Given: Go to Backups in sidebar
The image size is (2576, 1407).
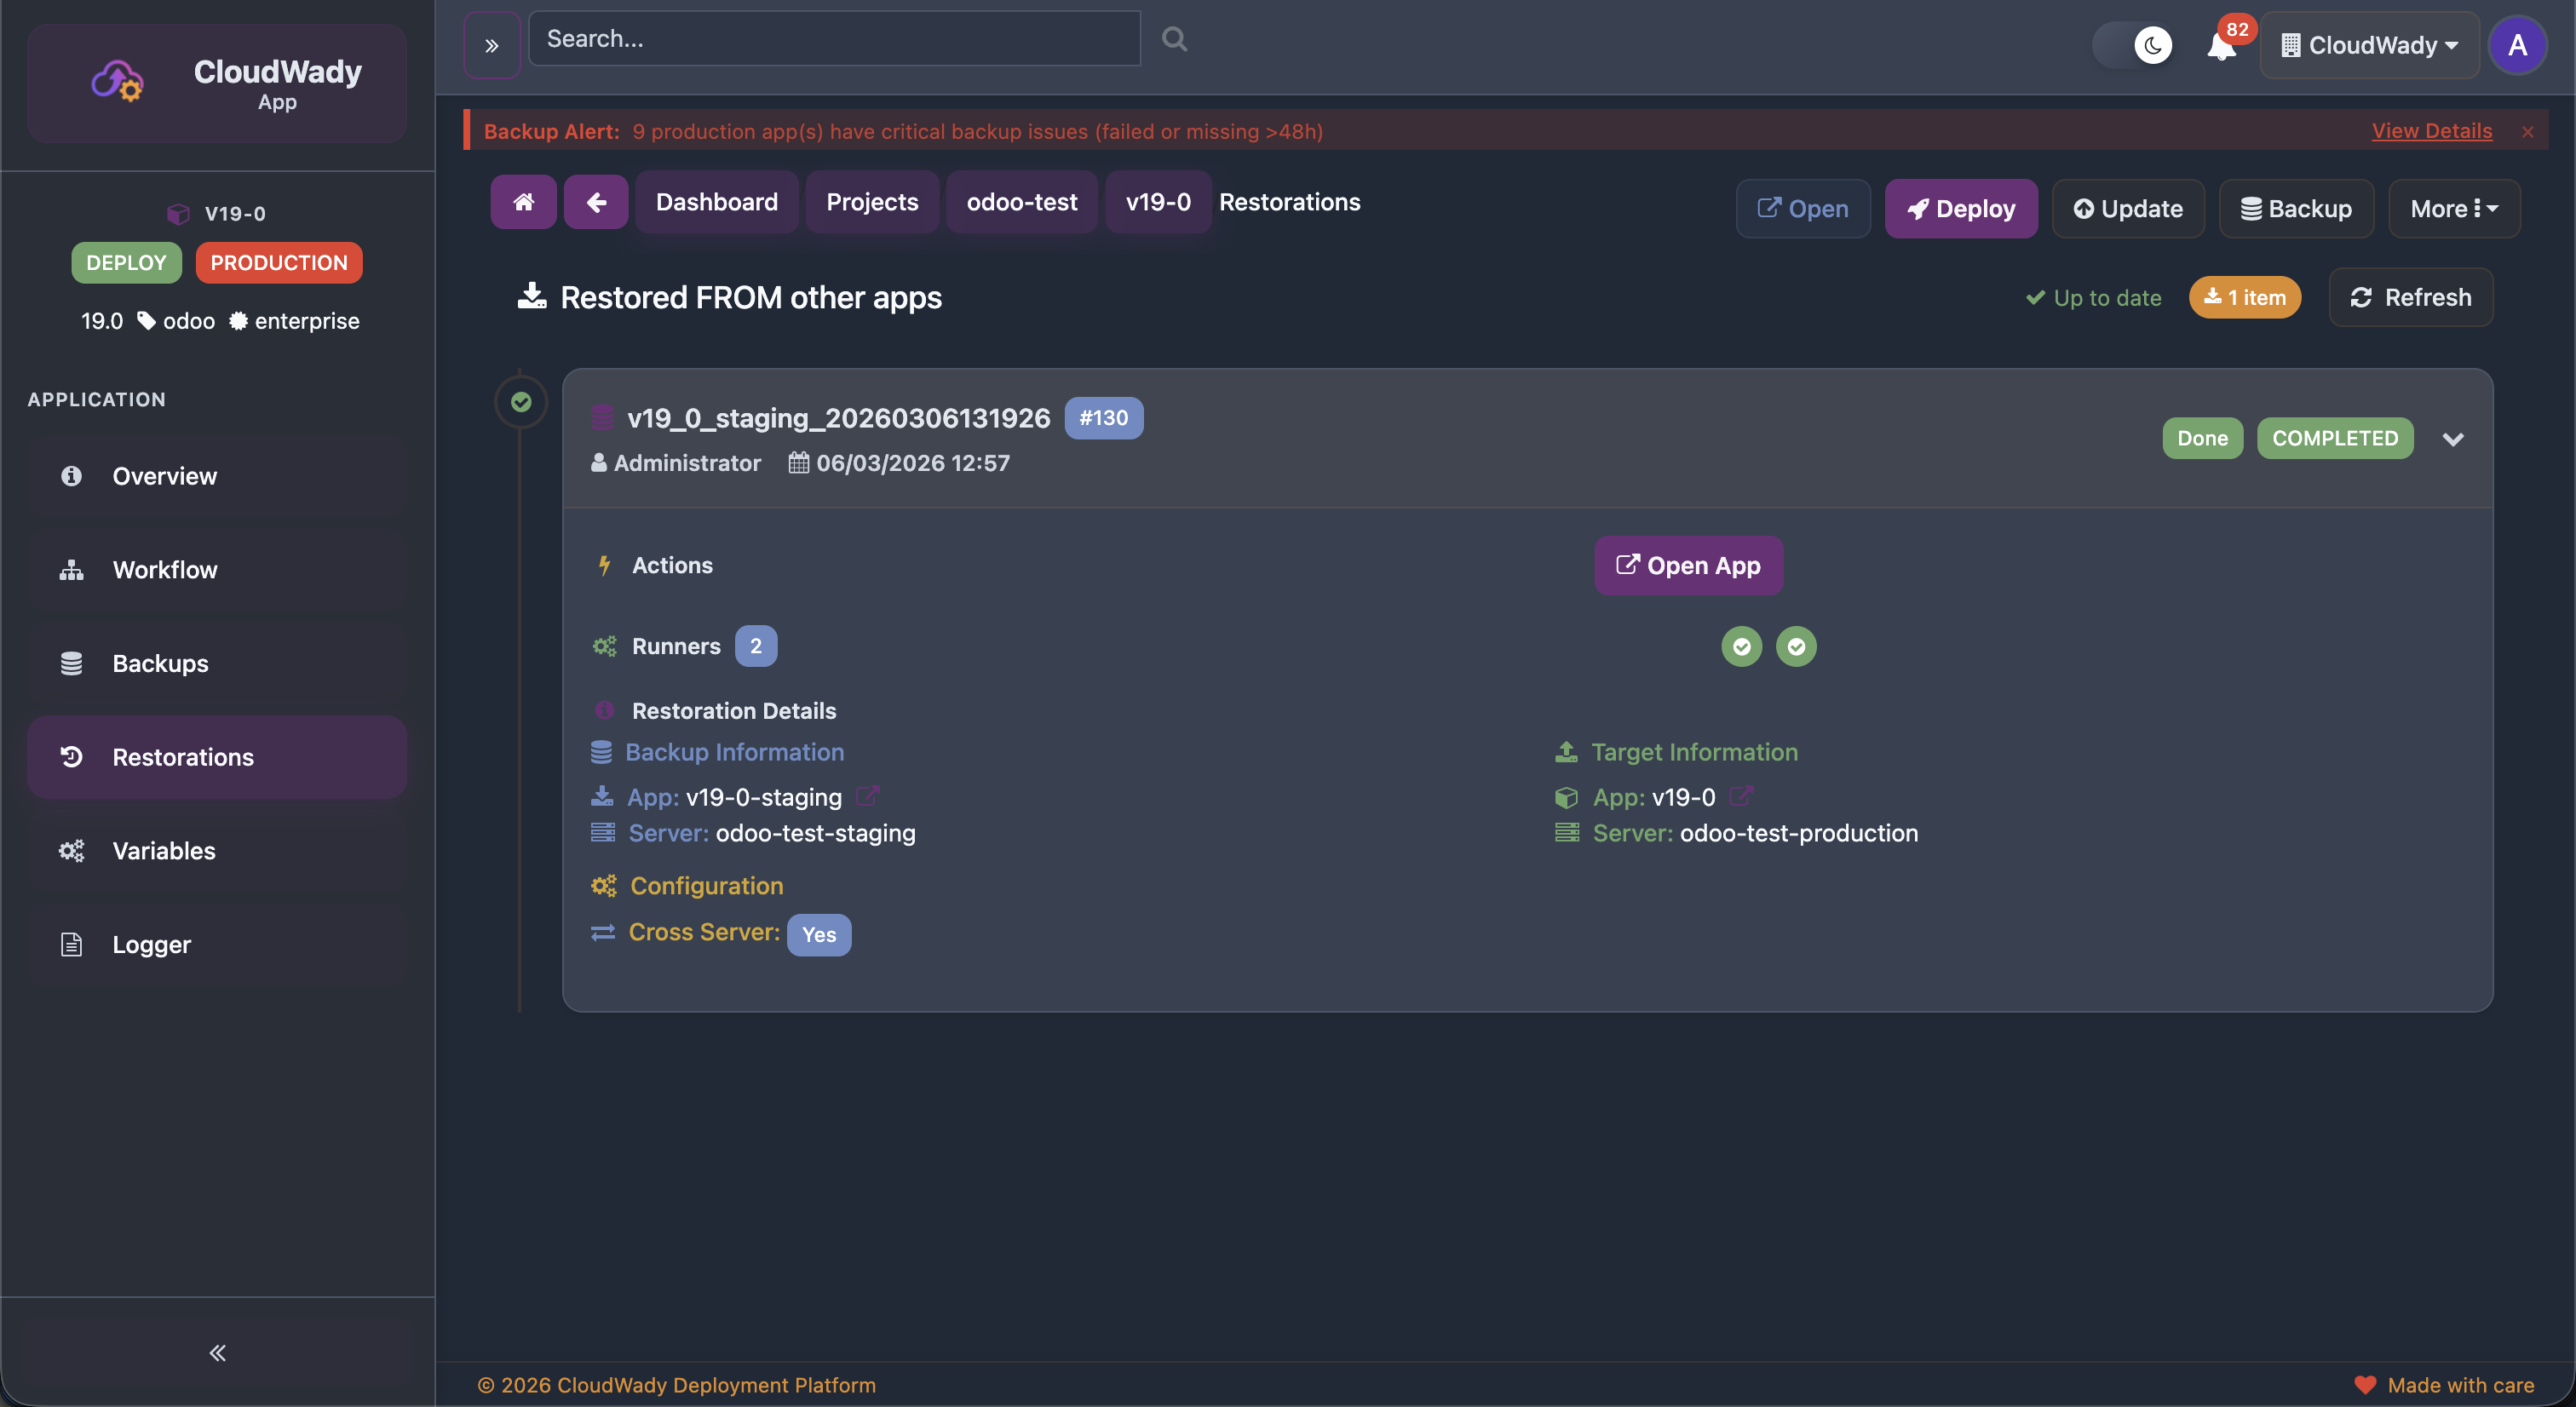Looking at the screenshot, I should 160,663.
